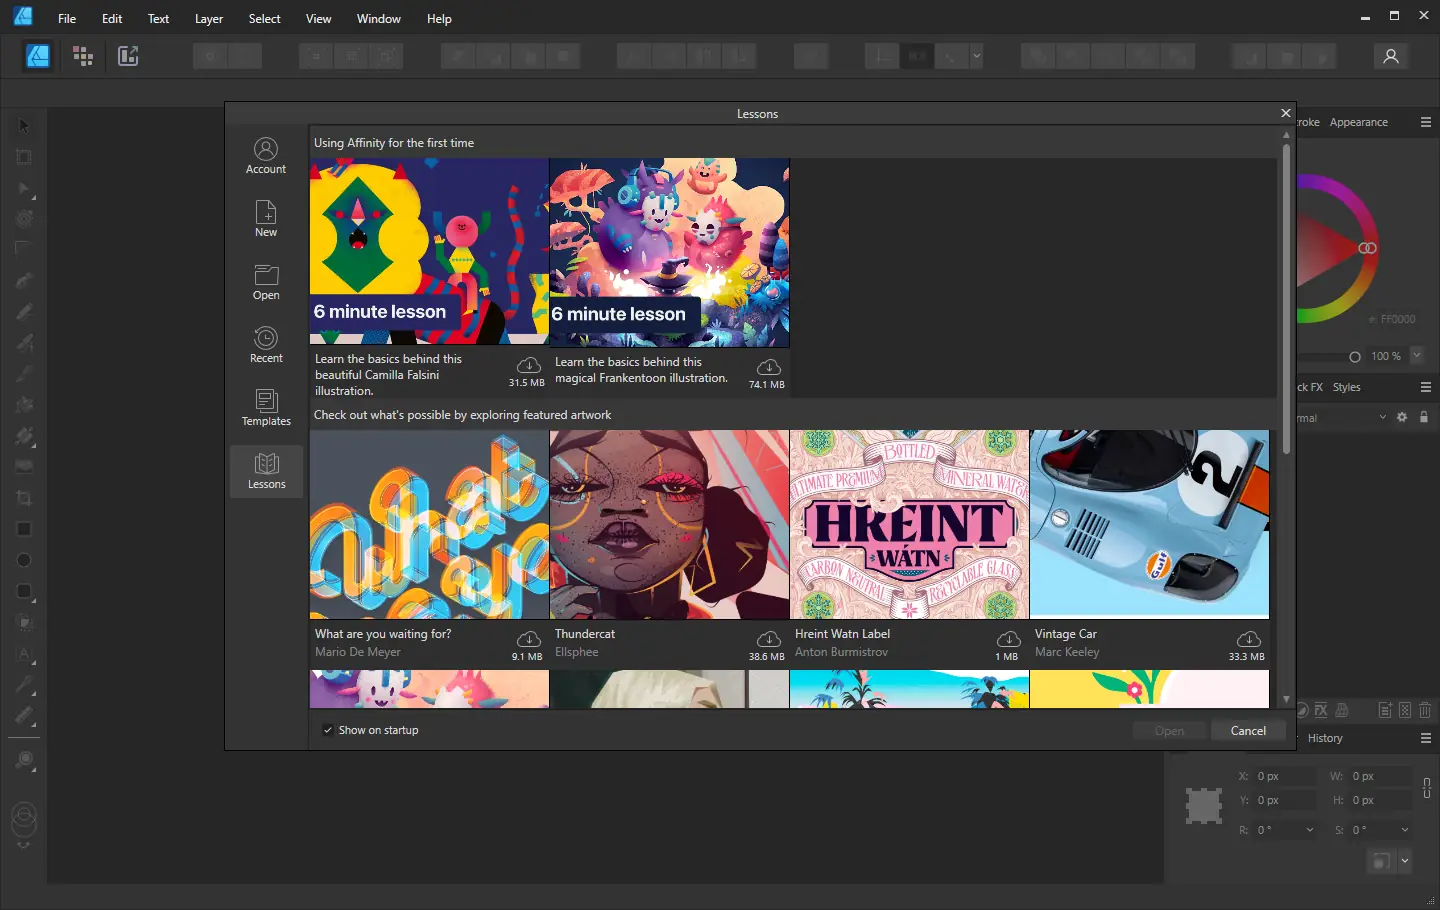This screenshot has height=910, width=1440.
Task: Toggle the width-height aspect ratio link
Action: point(1427,788)
